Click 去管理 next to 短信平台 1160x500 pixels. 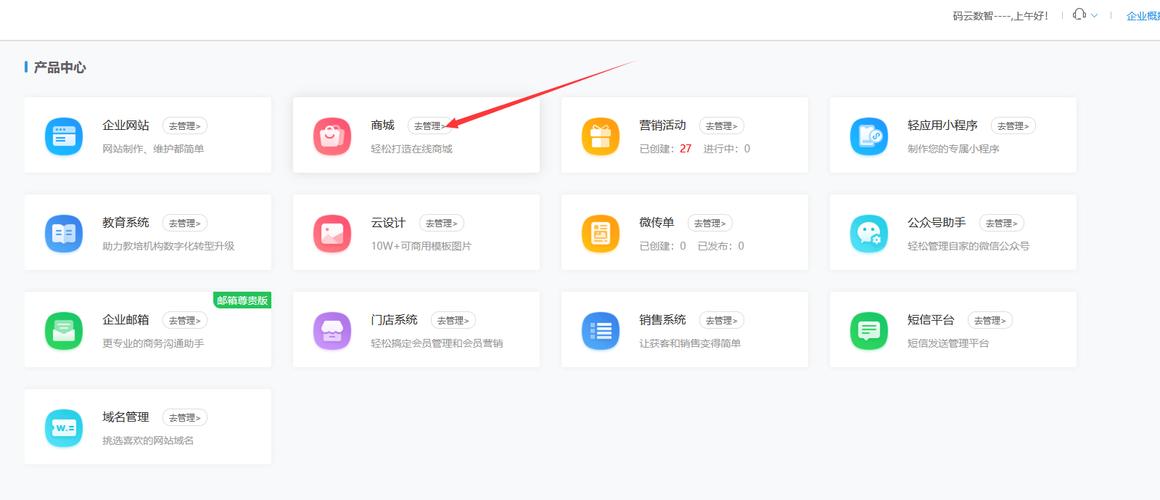pyautogui.click(x=990, y=320)
